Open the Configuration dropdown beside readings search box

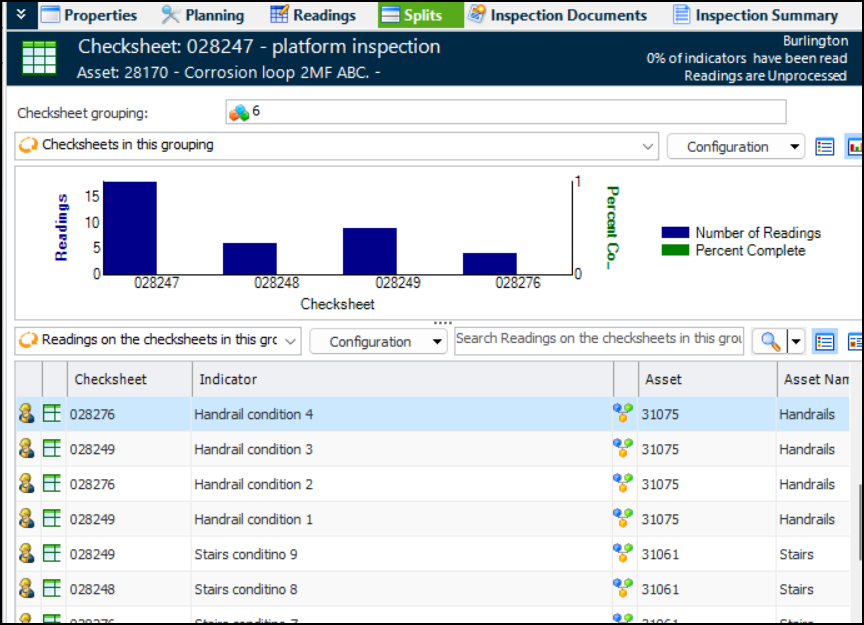(x=377, y=341)
